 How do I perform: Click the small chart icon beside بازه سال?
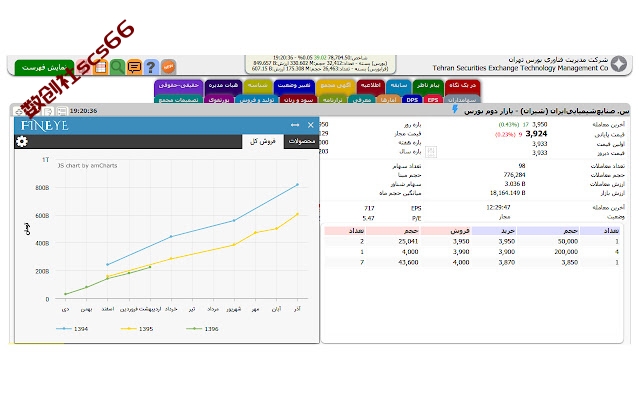[x=431, y=152]
